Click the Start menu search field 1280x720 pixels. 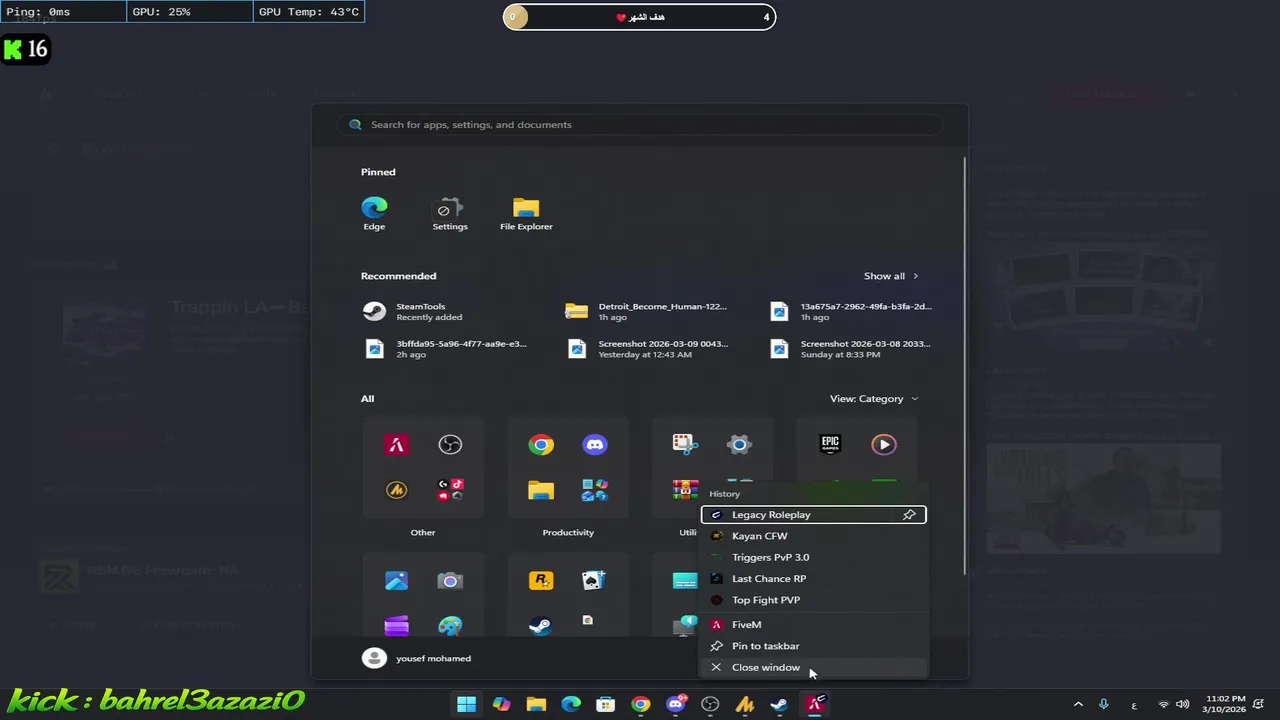[x=640, y=125]
